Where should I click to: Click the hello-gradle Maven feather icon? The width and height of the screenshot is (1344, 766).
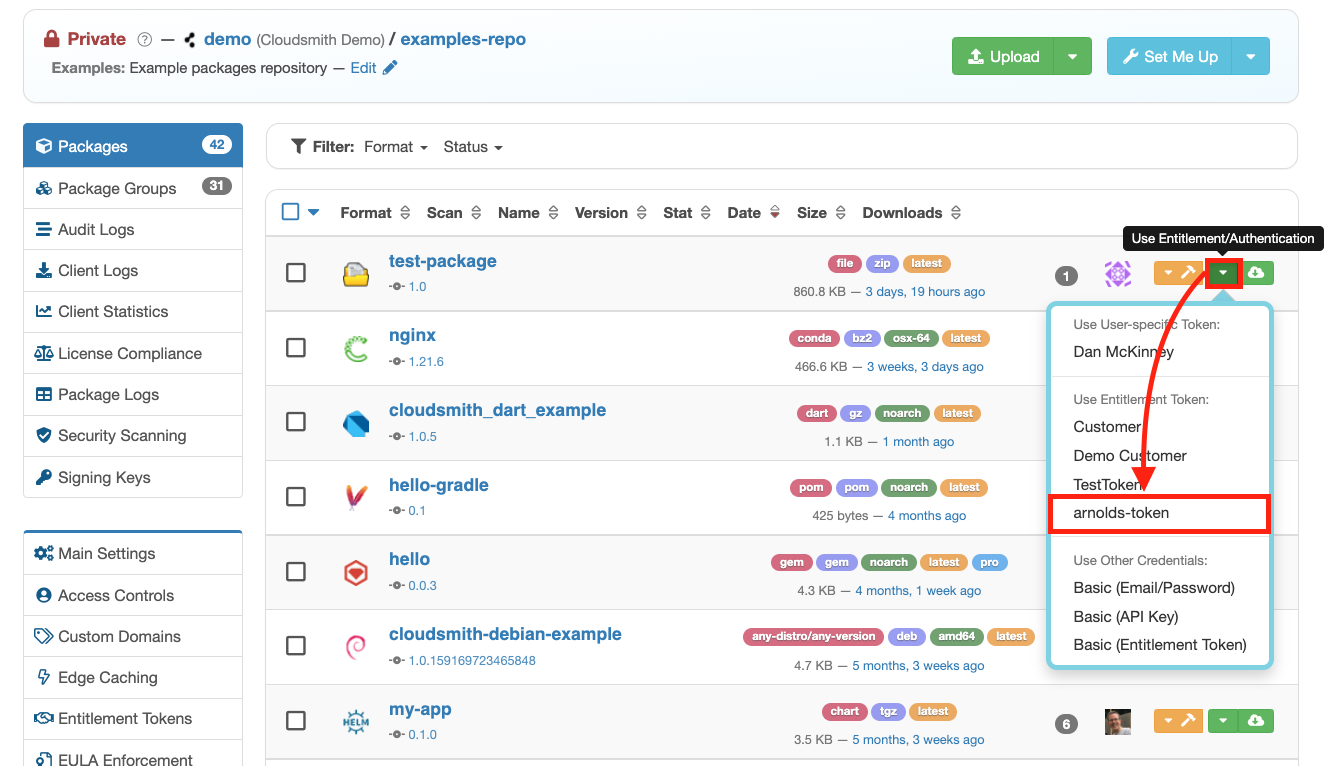(356, 497)
